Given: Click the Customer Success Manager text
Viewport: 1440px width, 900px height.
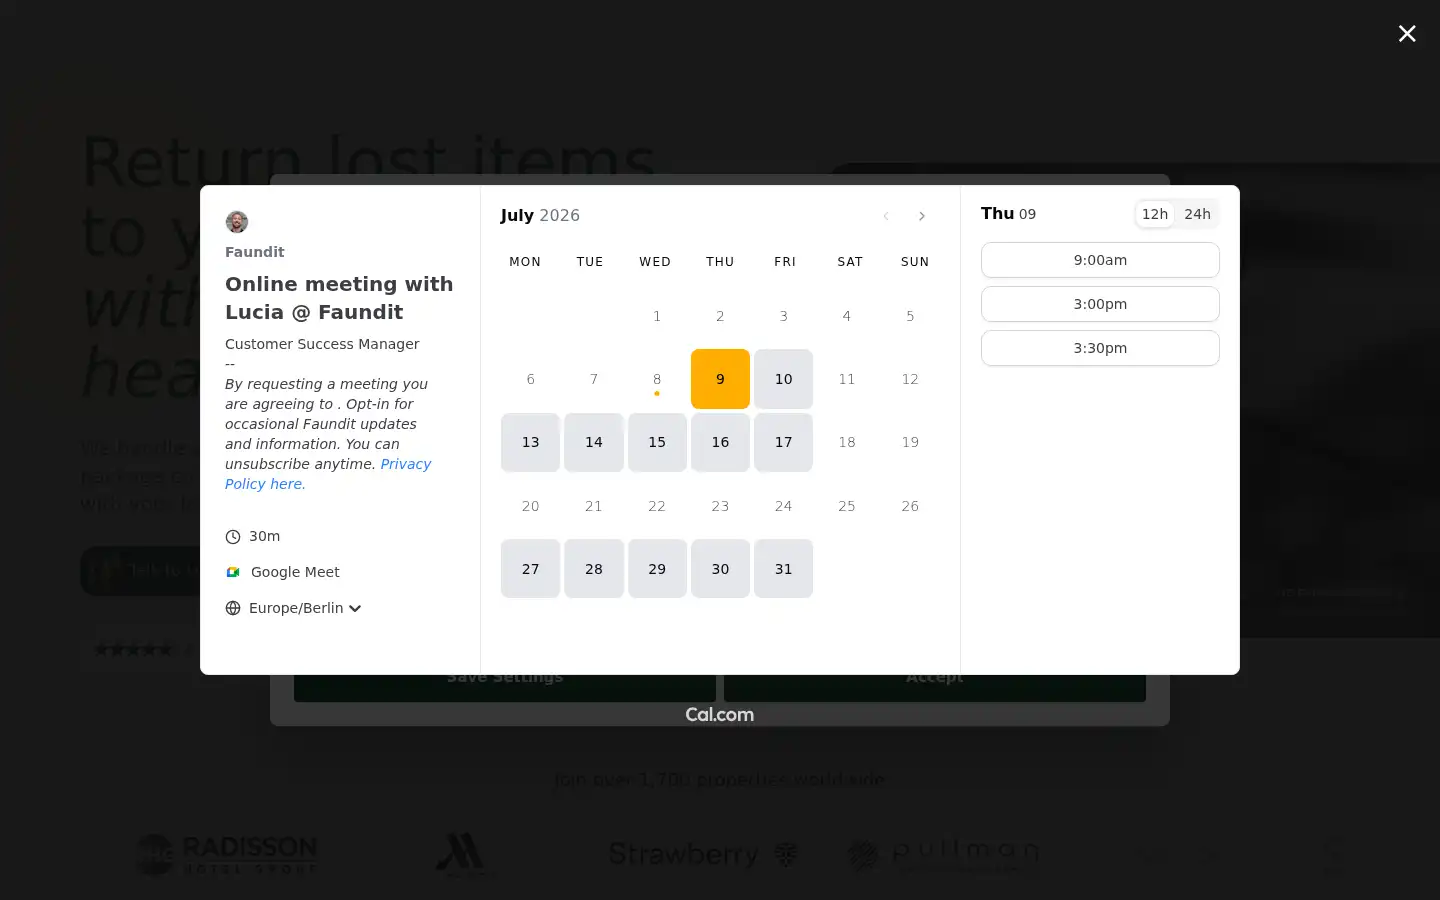Looking at the screenshot, I should point(322,344).
